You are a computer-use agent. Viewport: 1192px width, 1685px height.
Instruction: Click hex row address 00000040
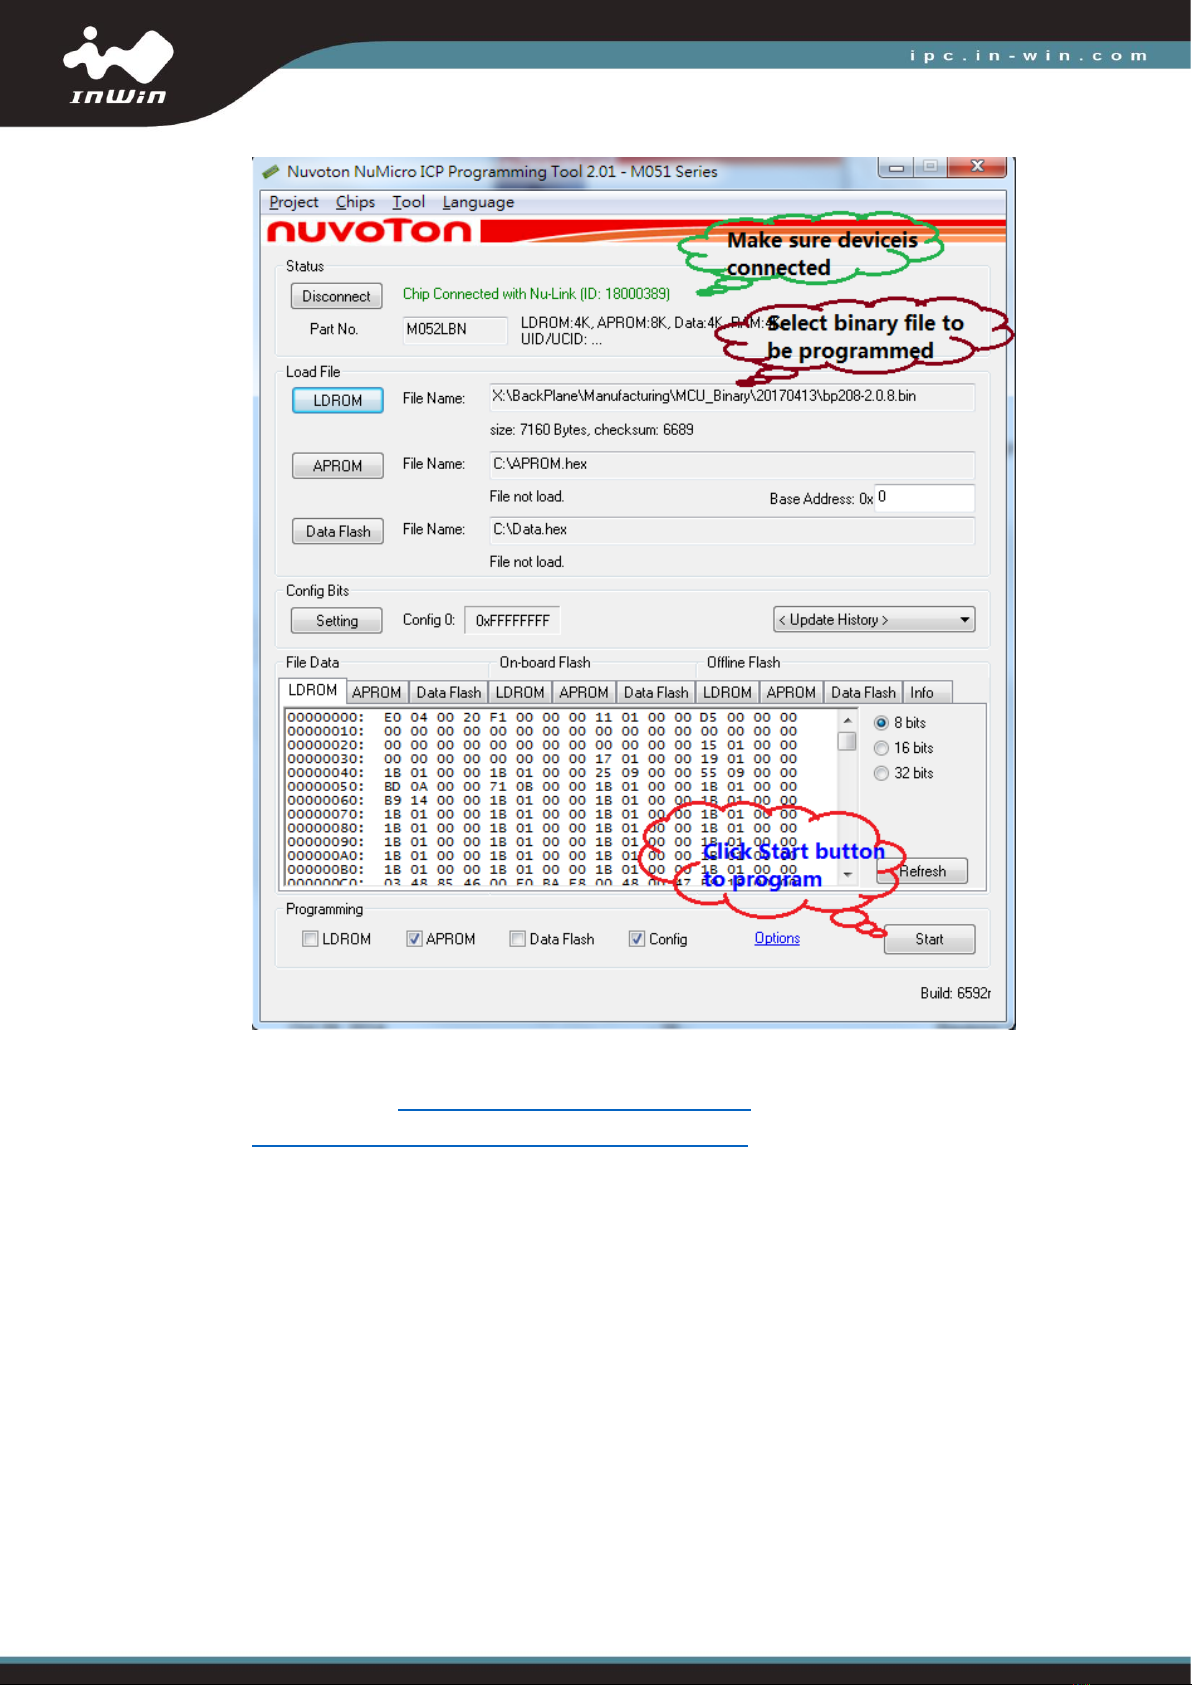tap(326, 773)
